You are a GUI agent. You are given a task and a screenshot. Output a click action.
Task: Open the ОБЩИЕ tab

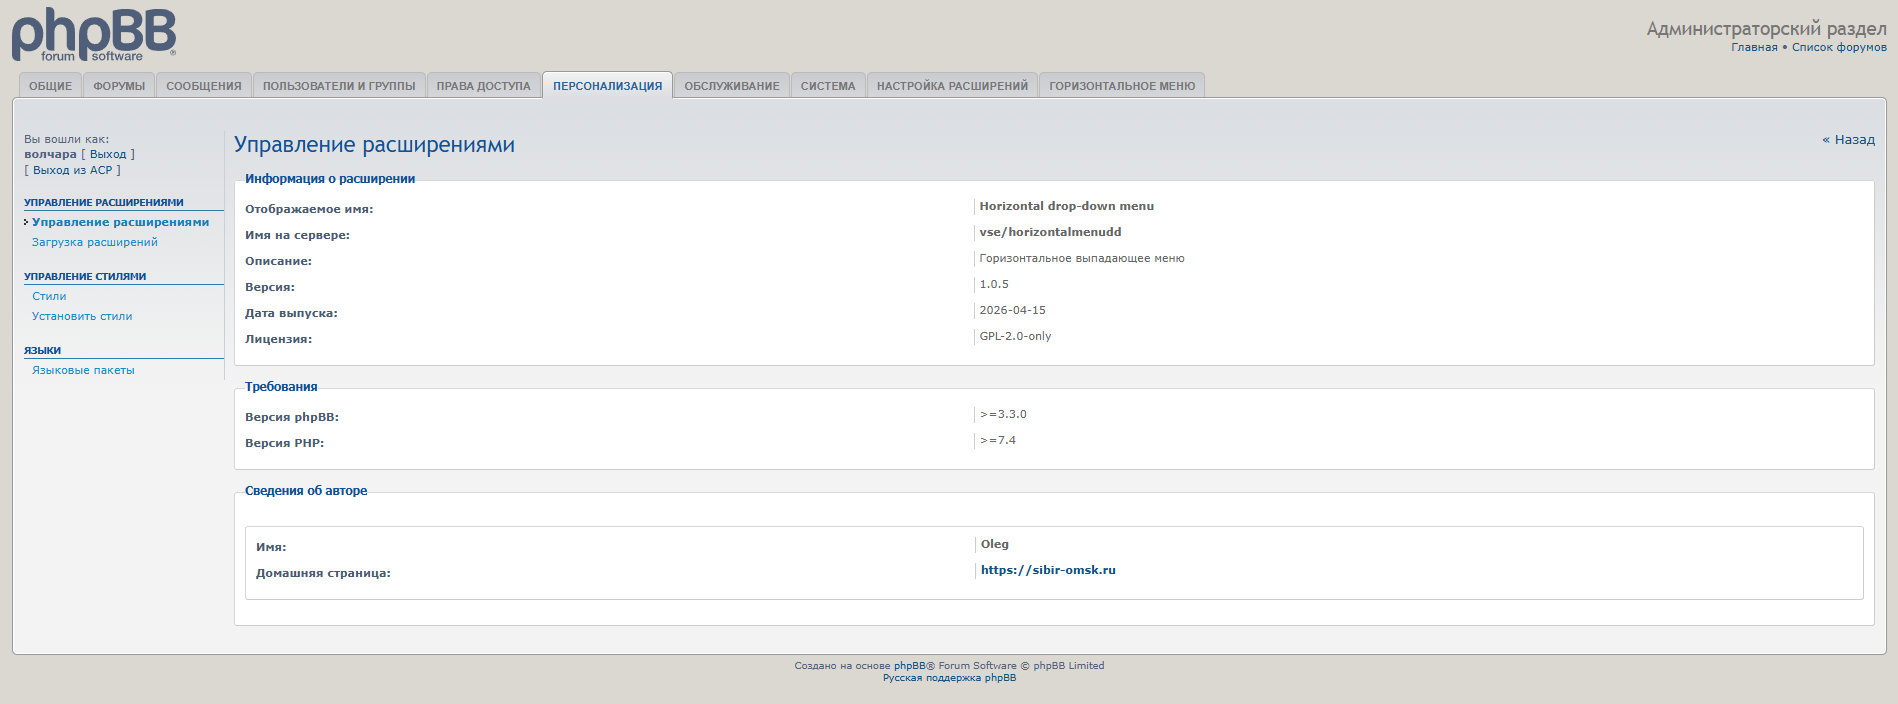click(50, 86)
